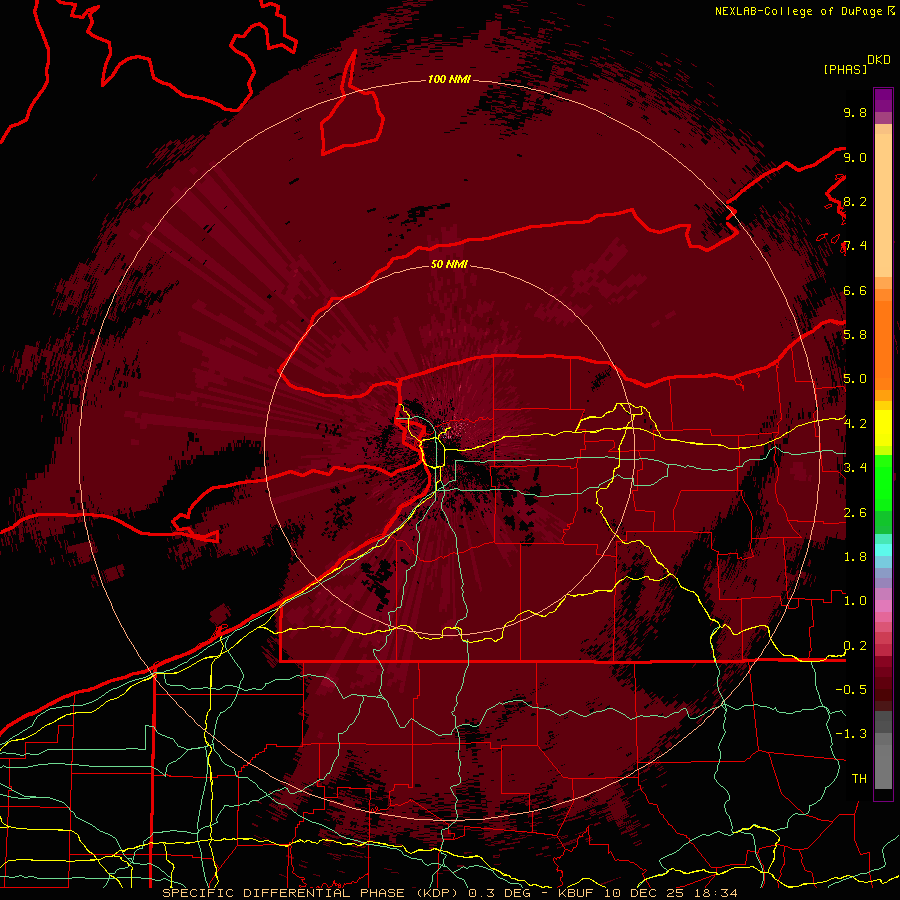This screenshot has width=900, height=900.
Task: Click the DKD [PHAS] legend title
Action: coord(856,64)
